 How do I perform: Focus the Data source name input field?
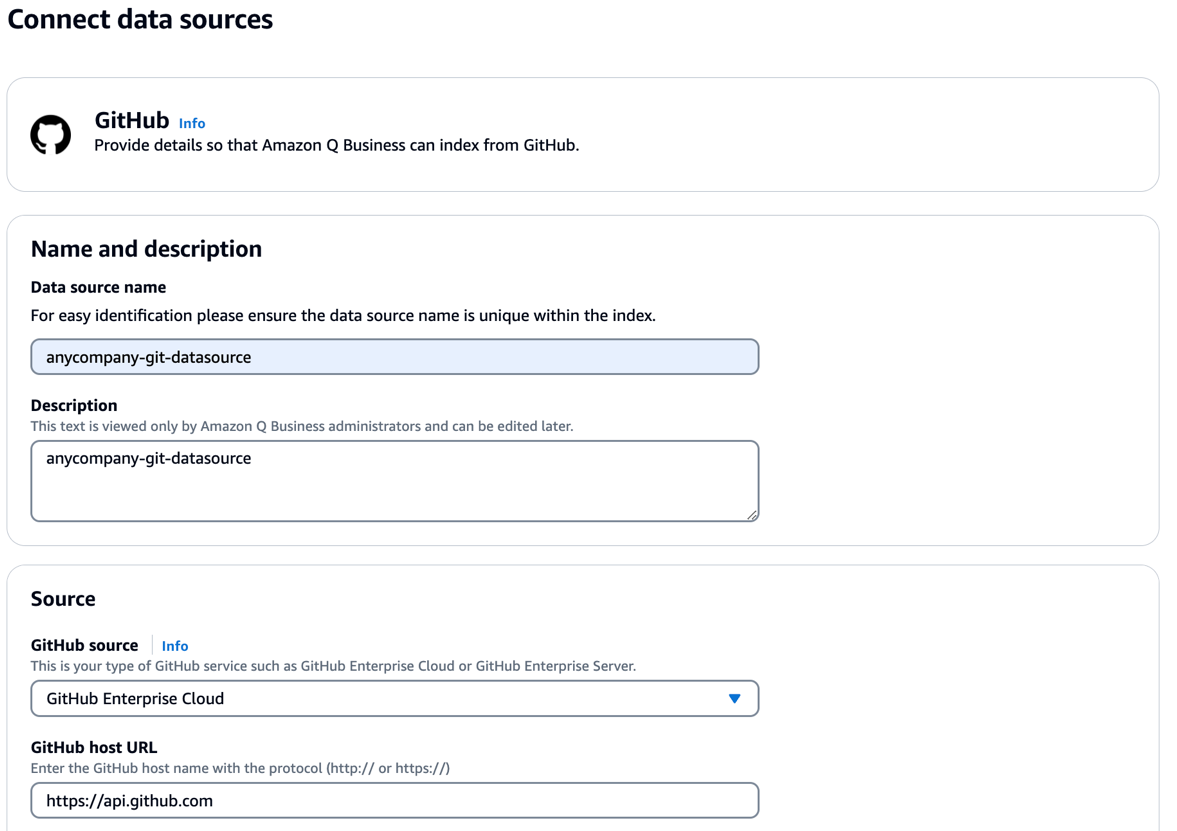pyautogui.click(x=395, y=357)
